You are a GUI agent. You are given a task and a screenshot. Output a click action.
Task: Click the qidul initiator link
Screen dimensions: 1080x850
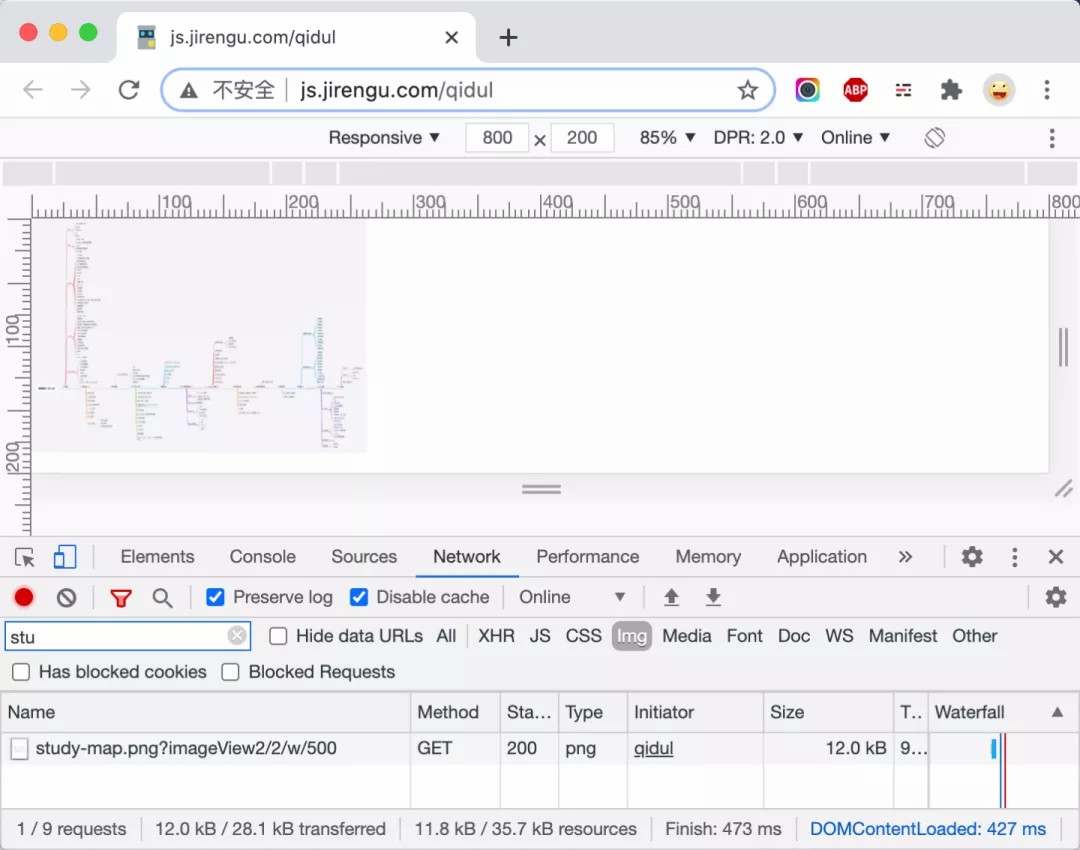click(x=653, y=748)
